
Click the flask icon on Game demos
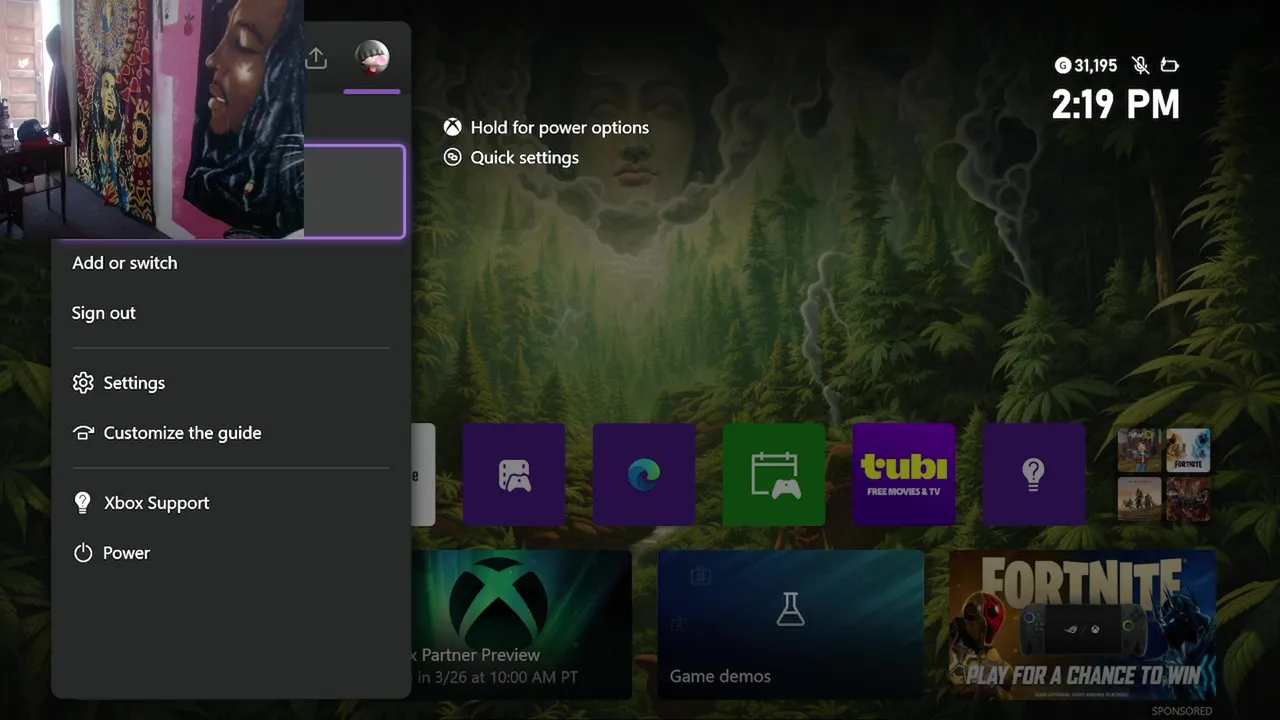pos(790,609)
